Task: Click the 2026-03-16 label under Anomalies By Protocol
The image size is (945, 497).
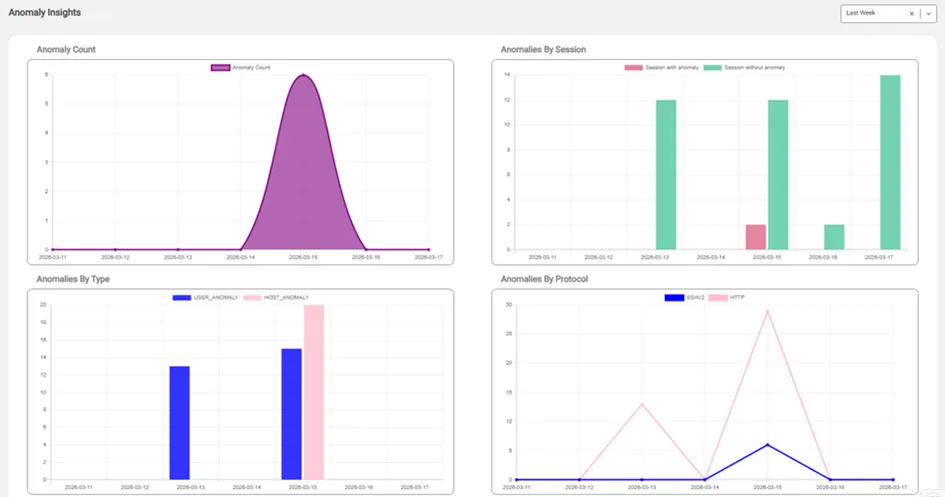Action: [830, 487]
